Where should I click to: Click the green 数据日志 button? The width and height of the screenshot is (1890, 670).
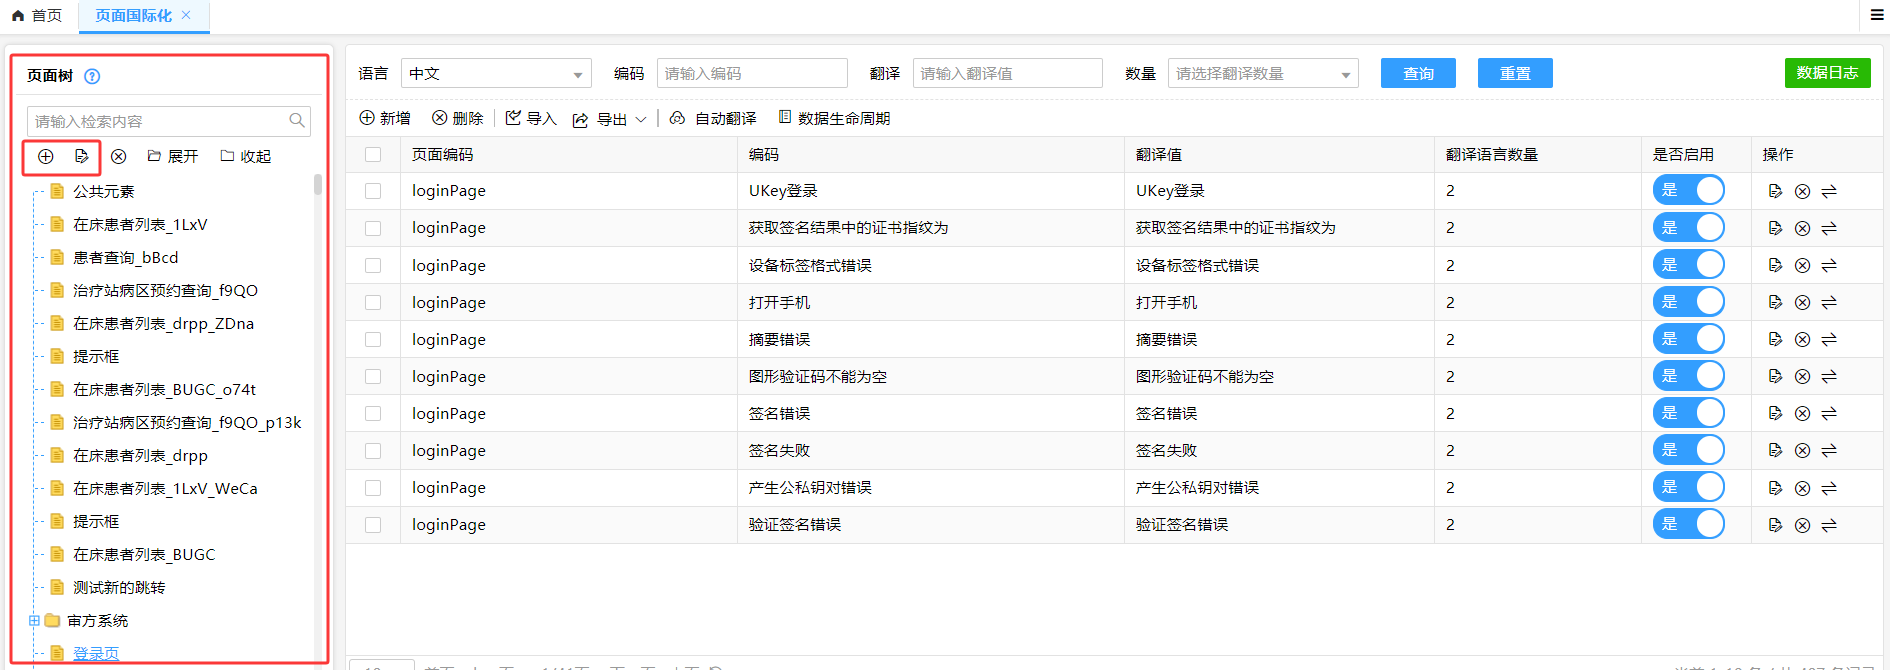point(1826,73)
